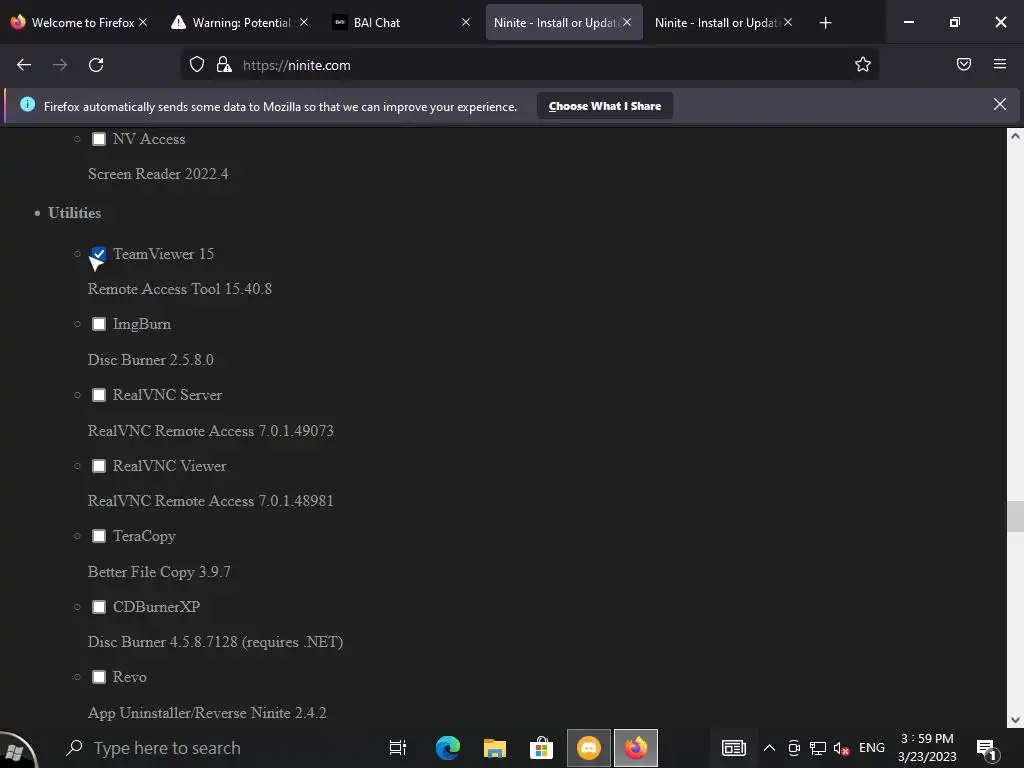Click the scrollbar down arrow
1024x768 pixels.
coord(1015,720)
